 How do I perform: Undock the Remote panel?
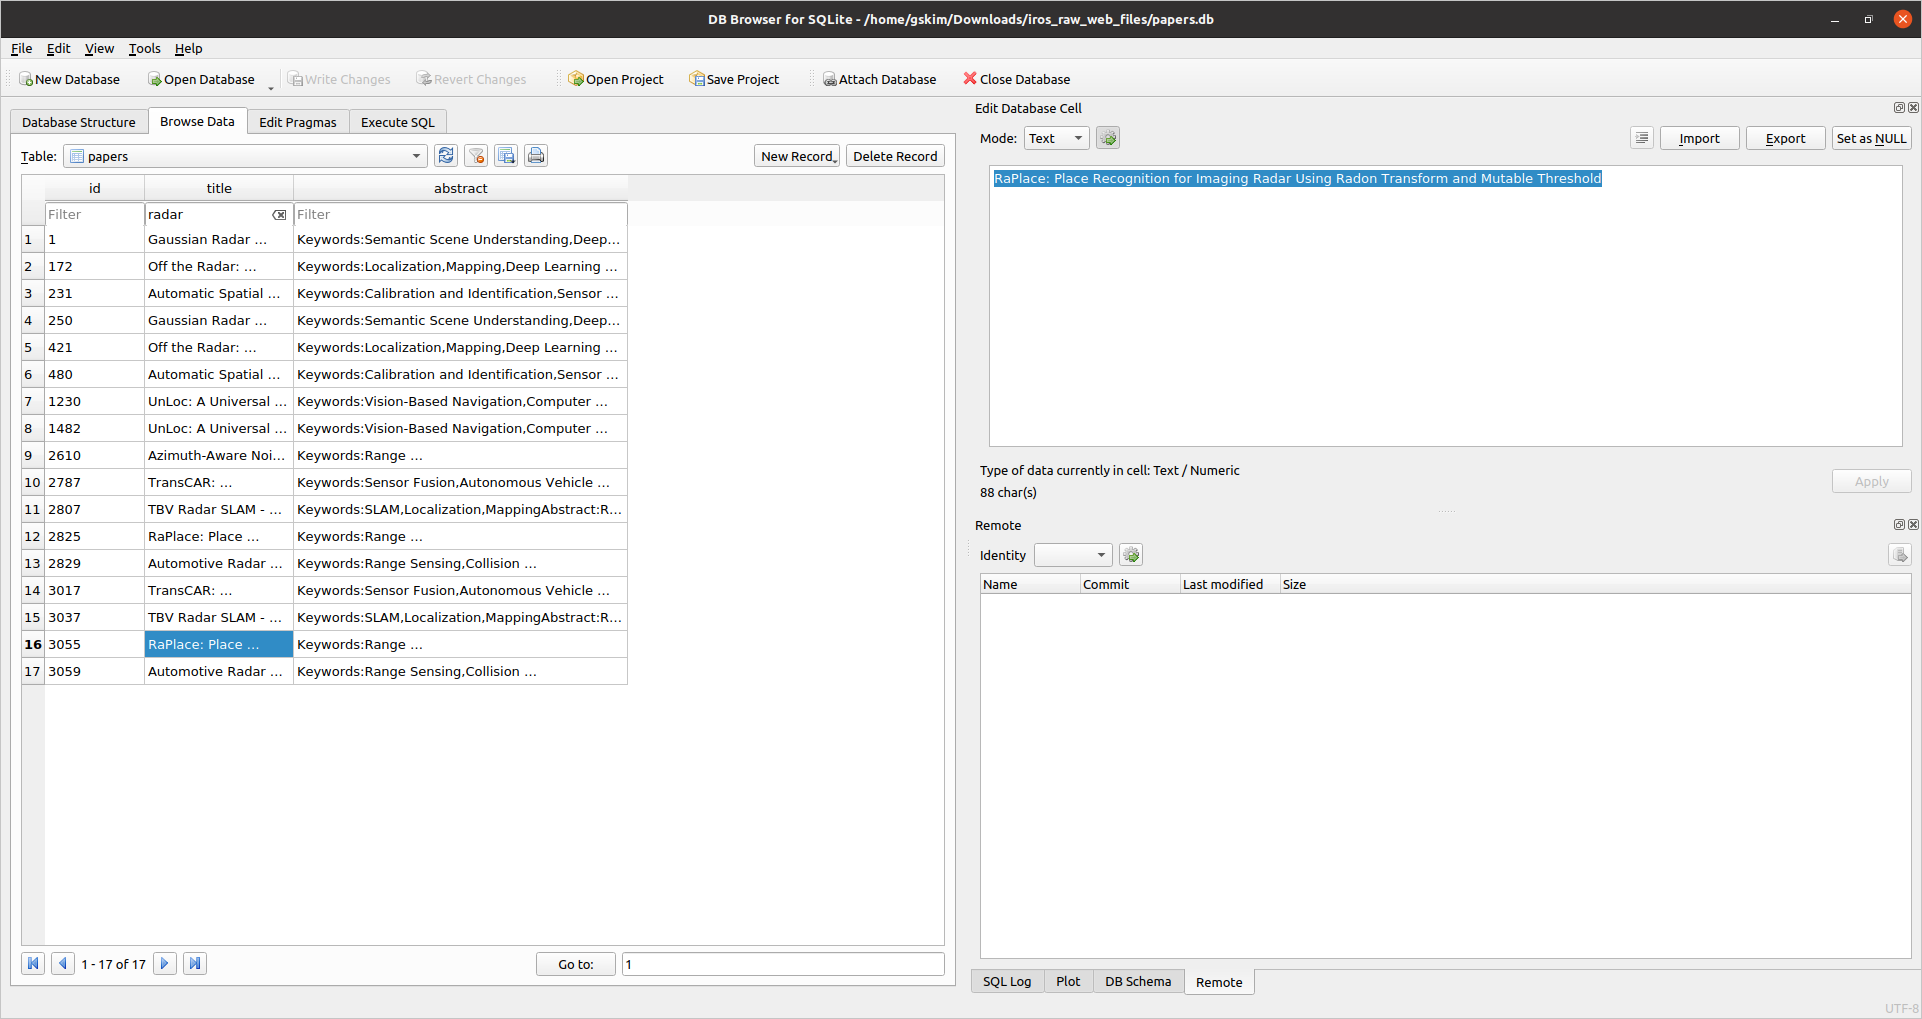coord(1898,524)
